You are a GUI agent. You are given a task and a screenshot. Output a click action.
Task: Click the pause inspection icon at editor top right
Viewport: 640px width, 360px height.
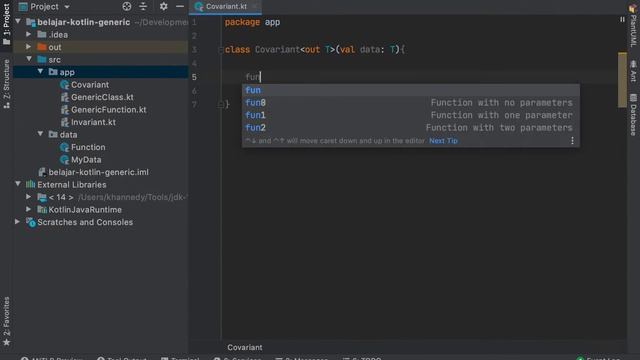[622, 19]
